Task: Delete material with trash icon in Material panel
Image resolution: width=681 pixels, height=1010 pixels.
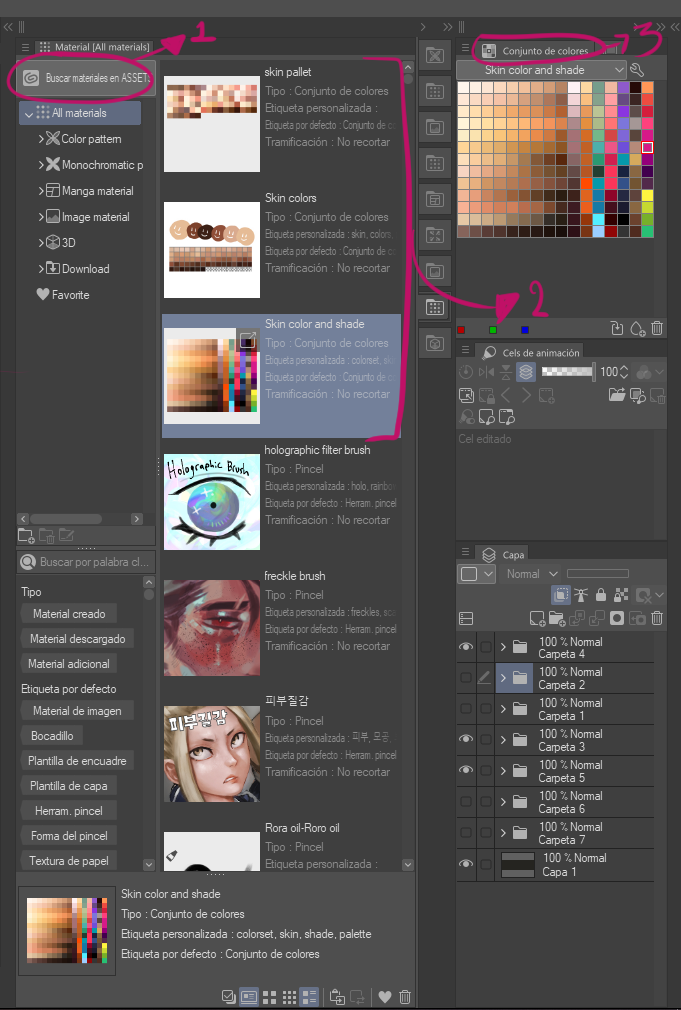Action: (405, 996)
